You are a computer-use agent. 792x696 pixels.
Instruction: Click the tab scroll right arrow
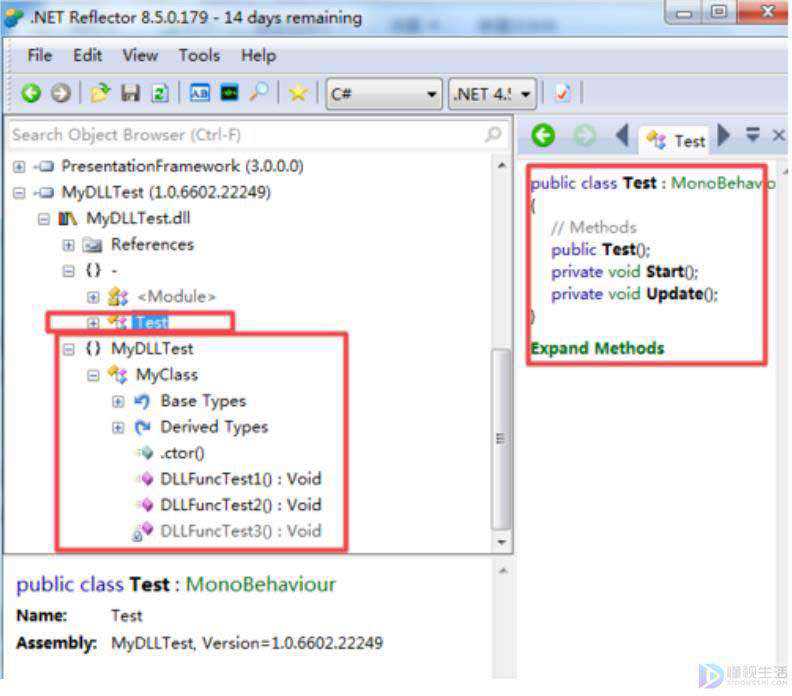pyautogui.click(x=723, y=135)
